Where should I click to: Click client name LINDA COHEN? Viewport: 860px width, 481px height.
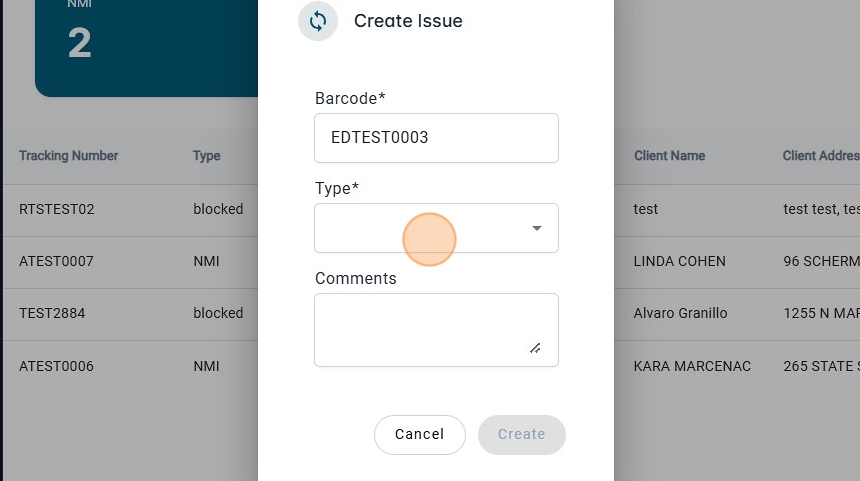tap(679, 261)
